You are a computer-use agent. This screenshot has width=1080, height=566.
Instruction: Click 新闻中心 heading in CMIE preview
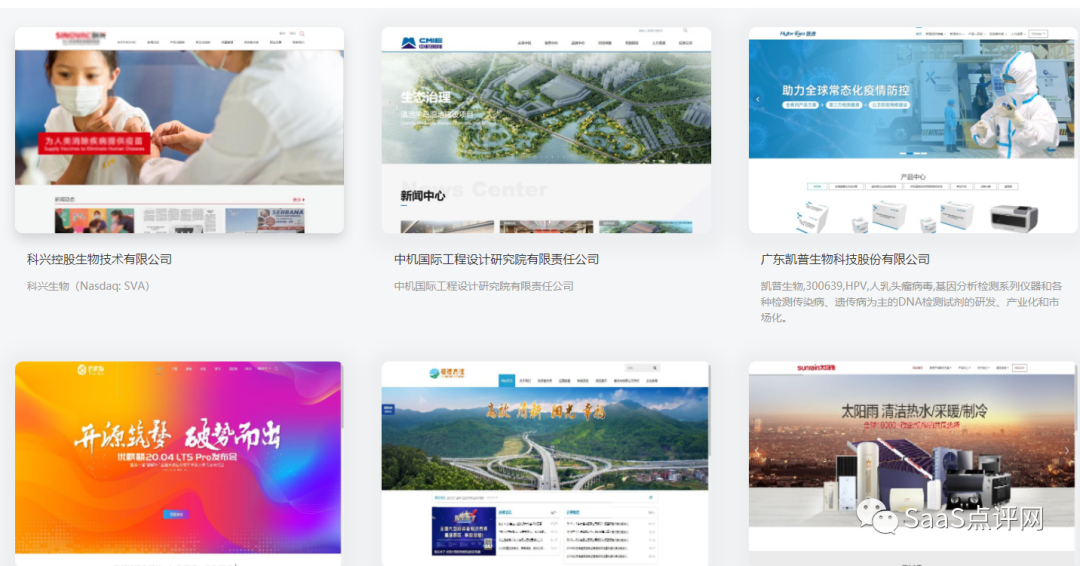click(x=422, y=196)
